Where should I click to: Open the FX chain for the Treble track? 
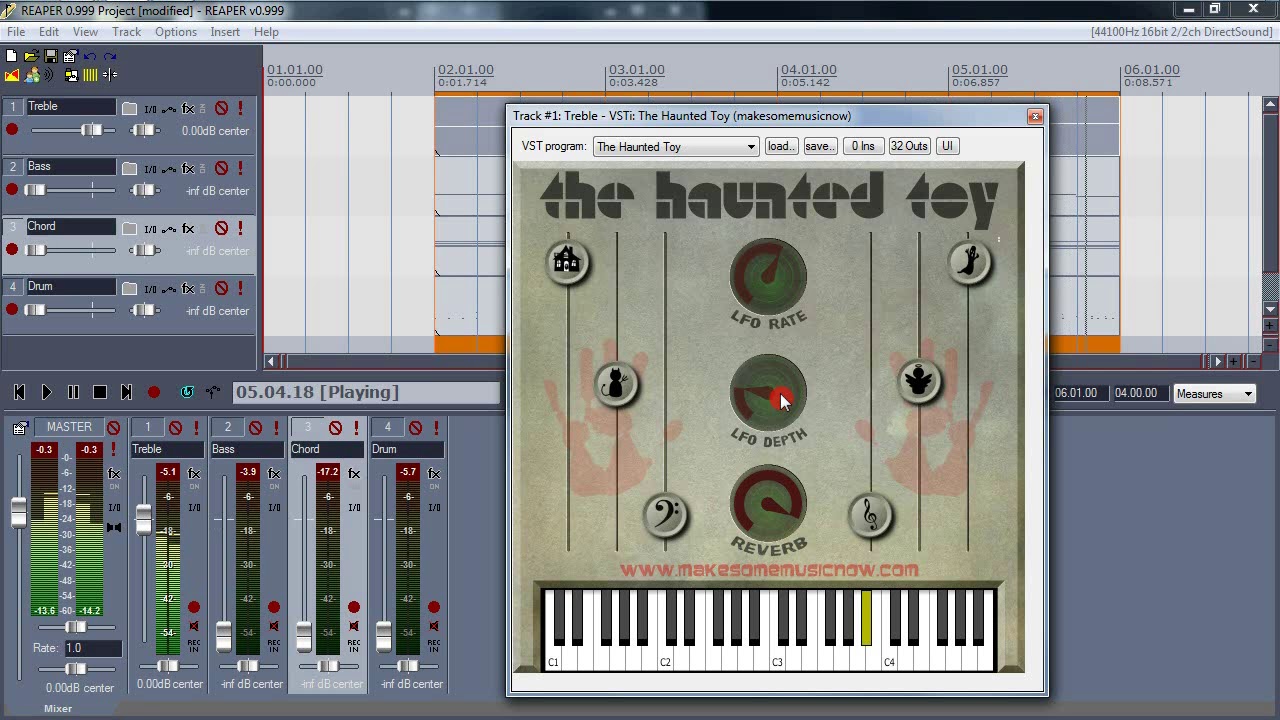[x=188, y=108]
